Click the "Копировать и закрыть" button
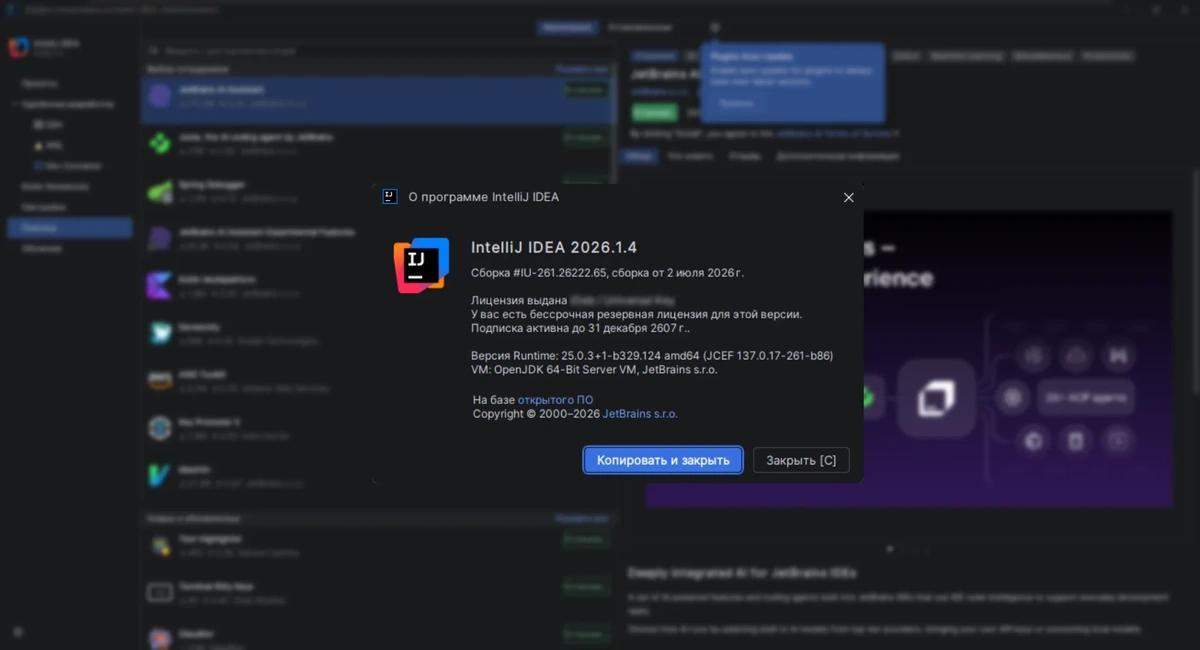This screenshot has height=650, width=1200. (x=663, y=460)
